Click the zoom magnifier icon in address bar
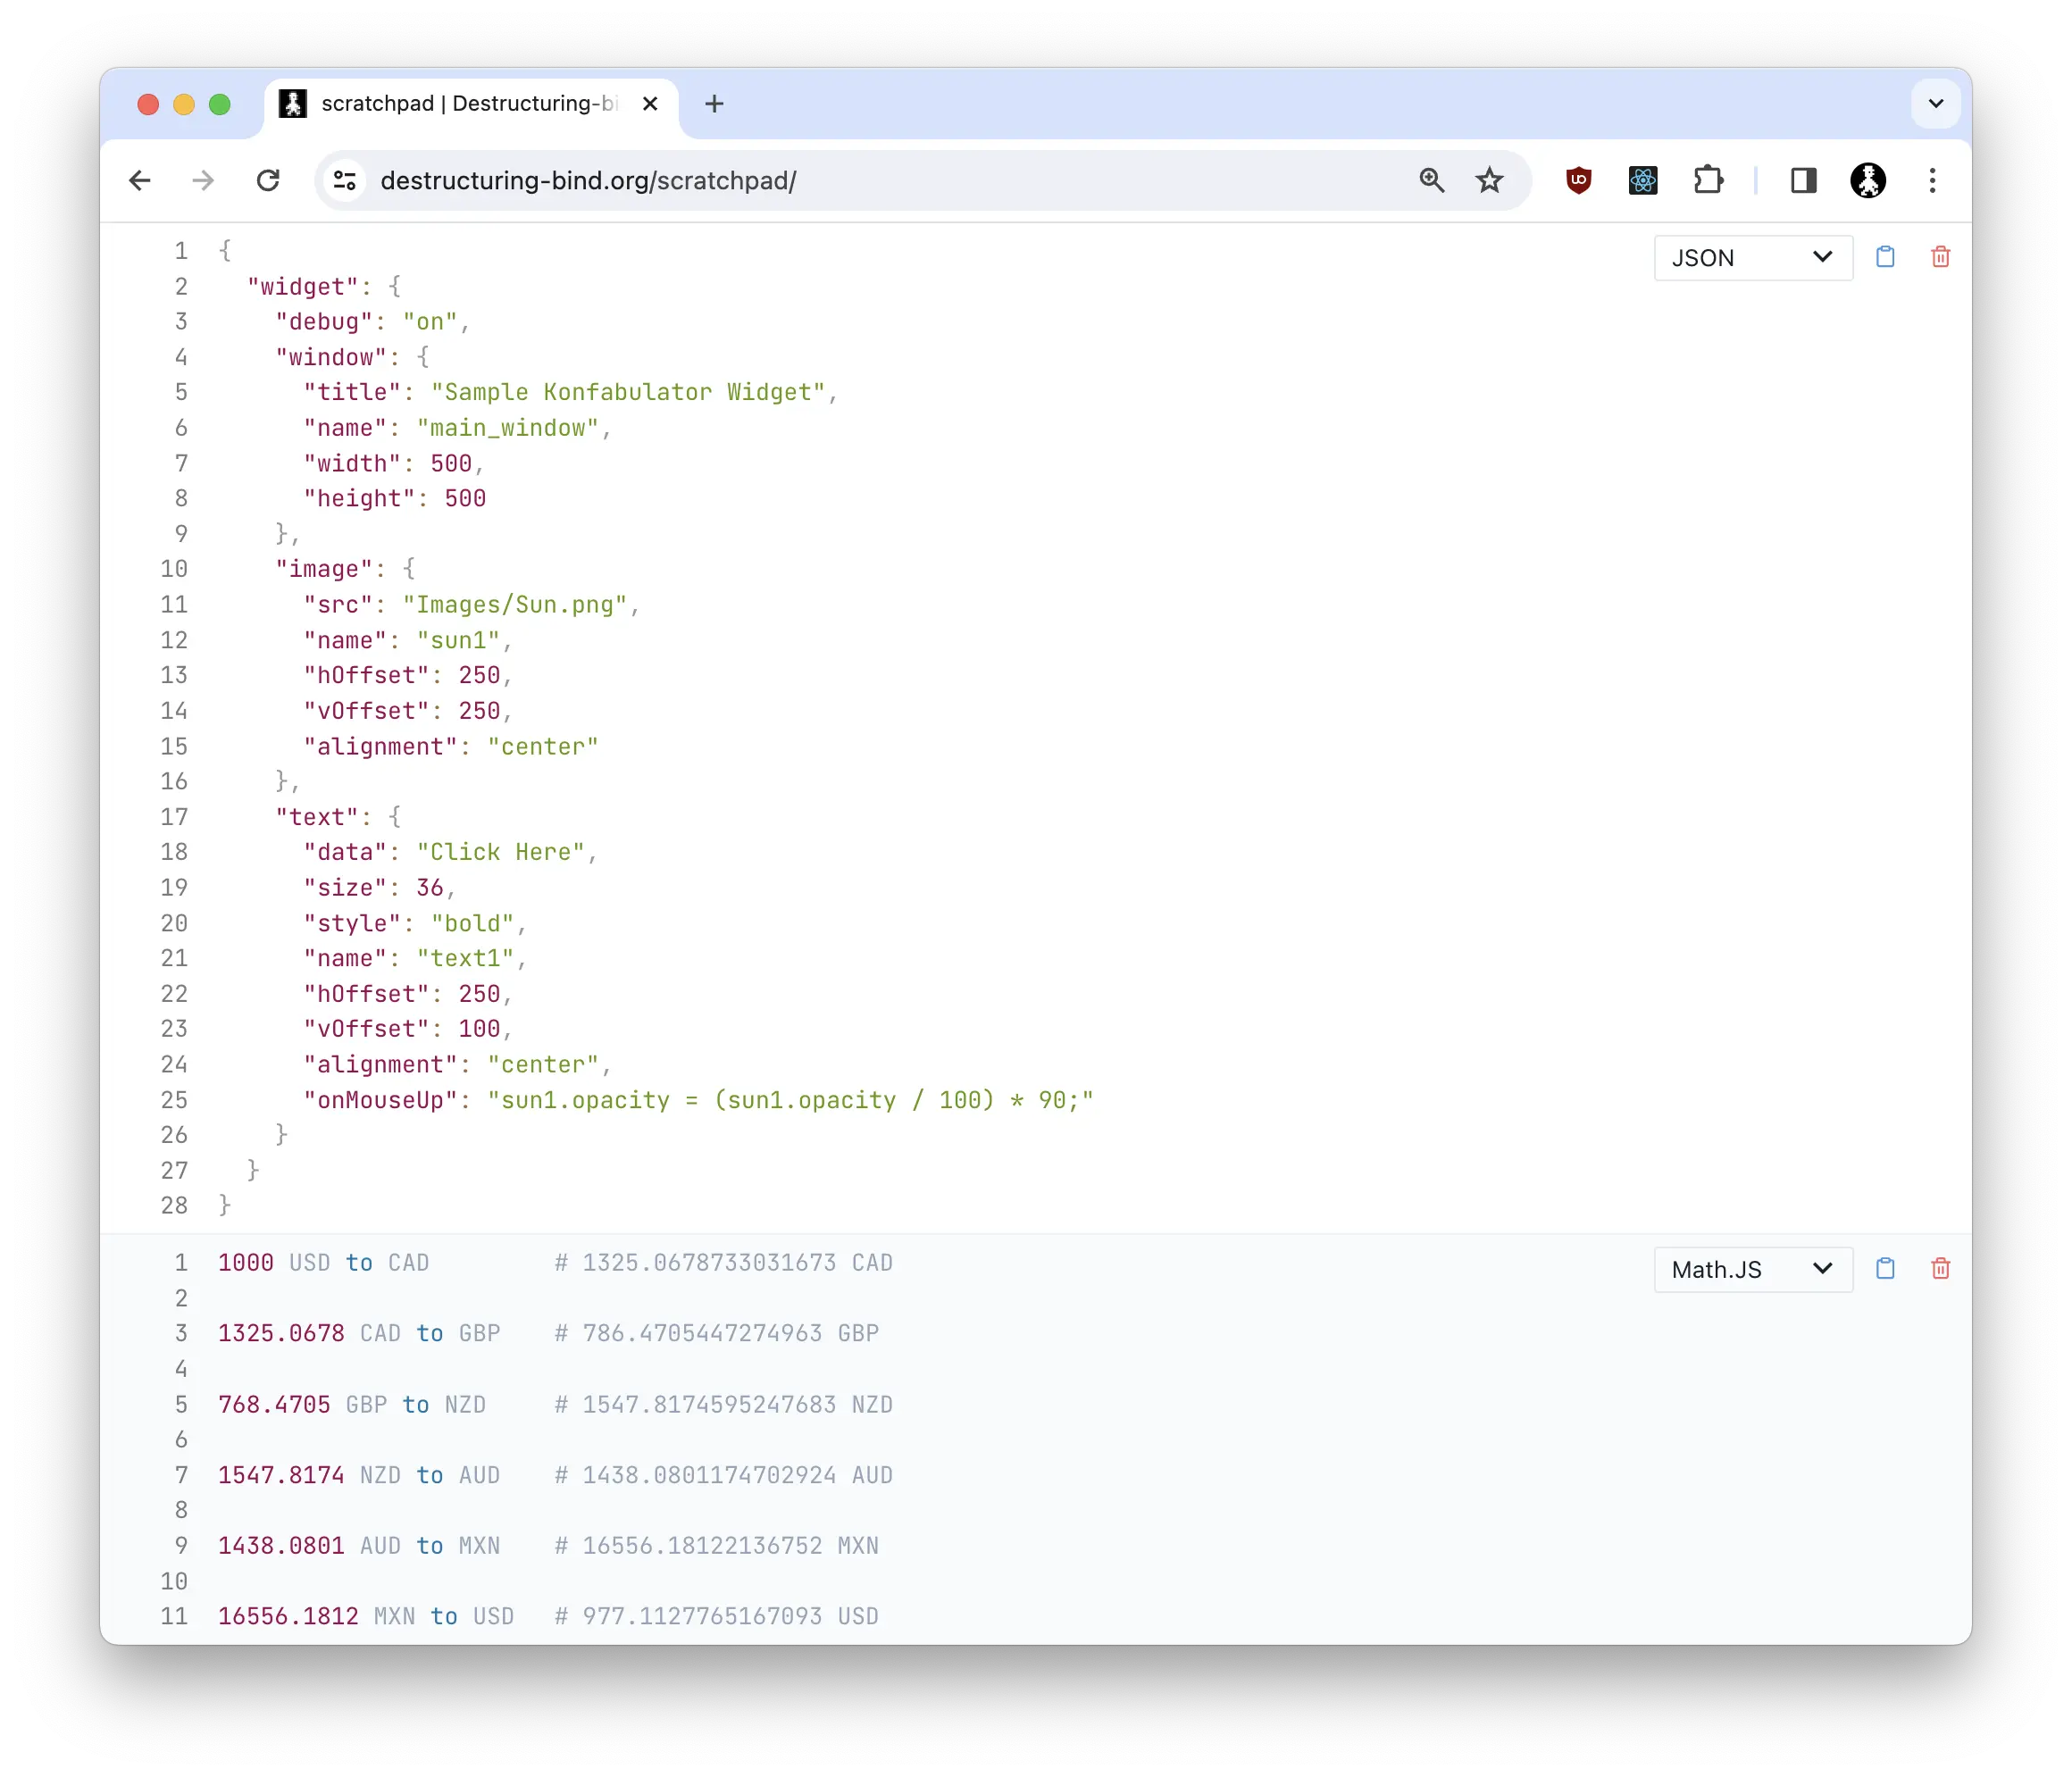 click(x=1431, y=181)
